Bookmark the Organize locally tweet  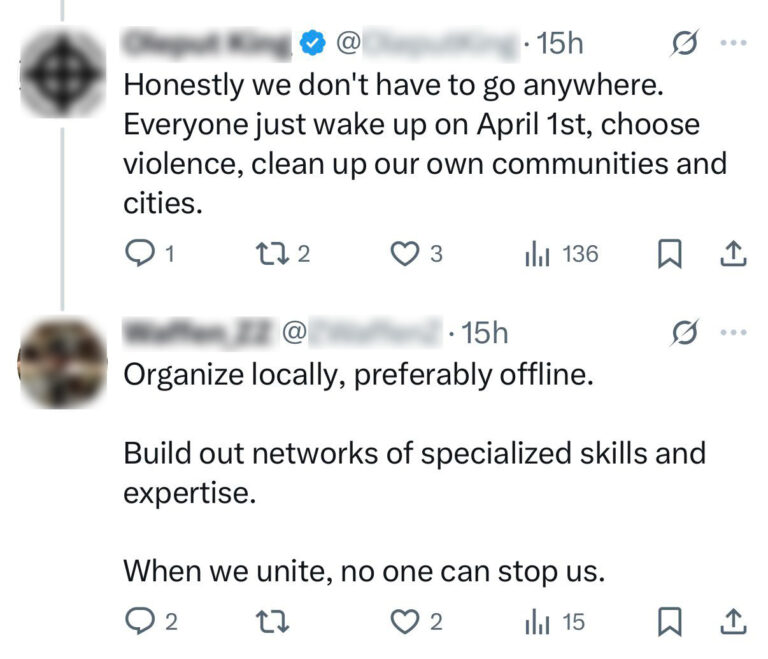click(667, 622)
